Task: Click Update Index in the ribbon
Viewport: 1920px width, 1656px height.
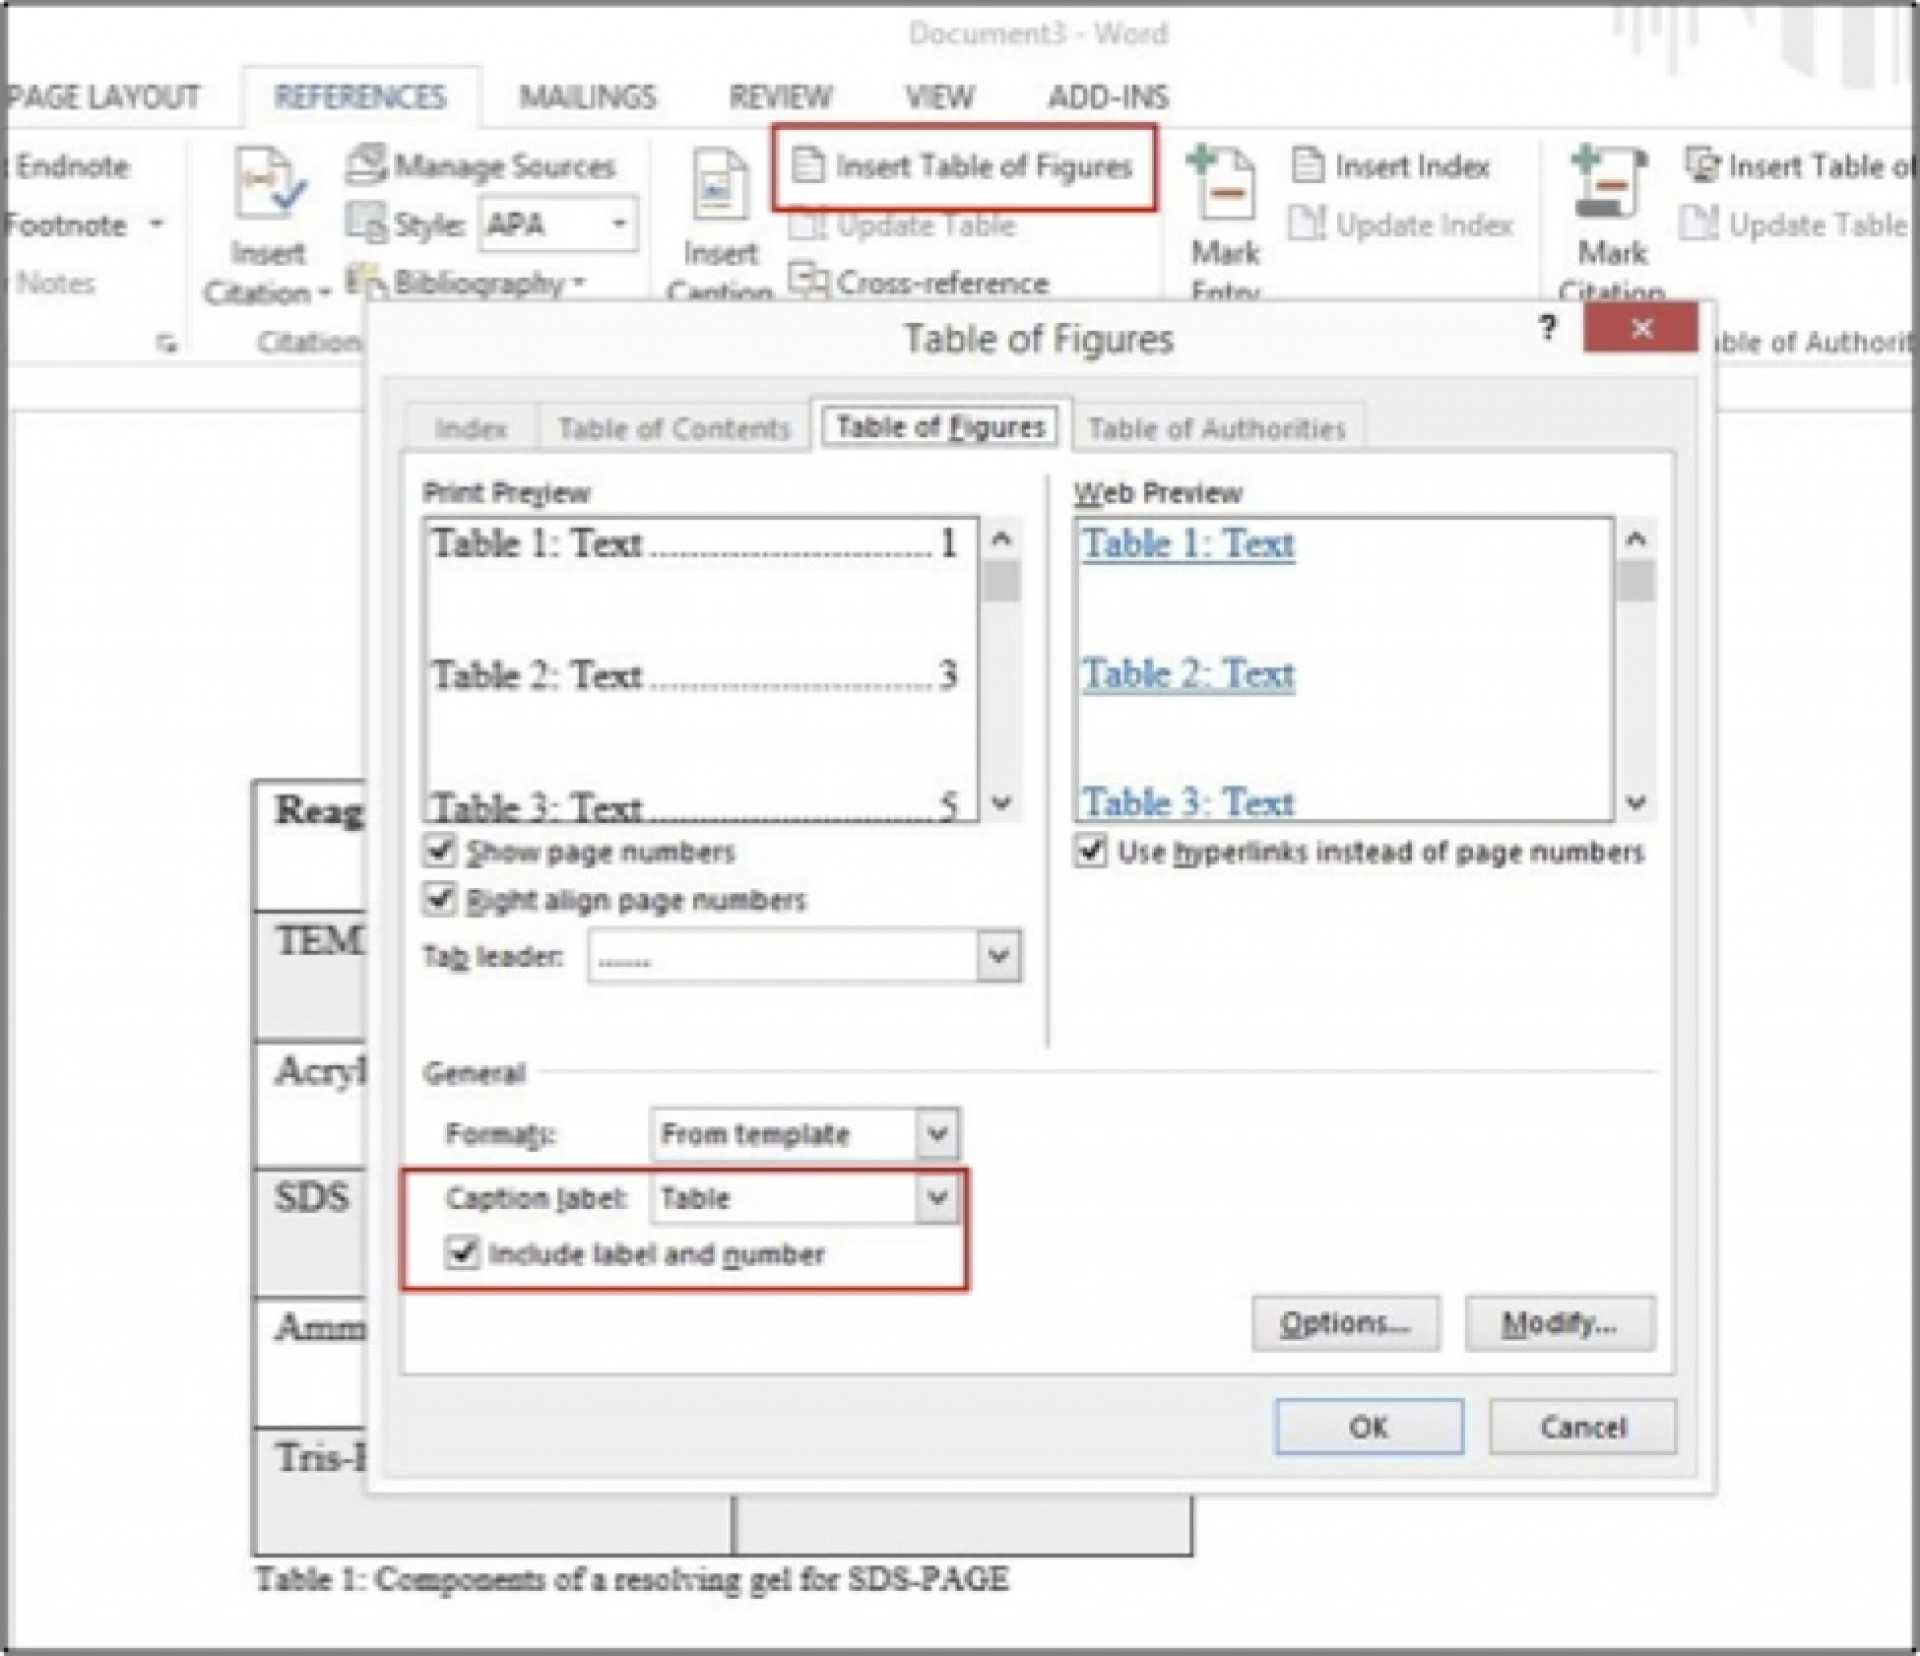Action: 1401,225
